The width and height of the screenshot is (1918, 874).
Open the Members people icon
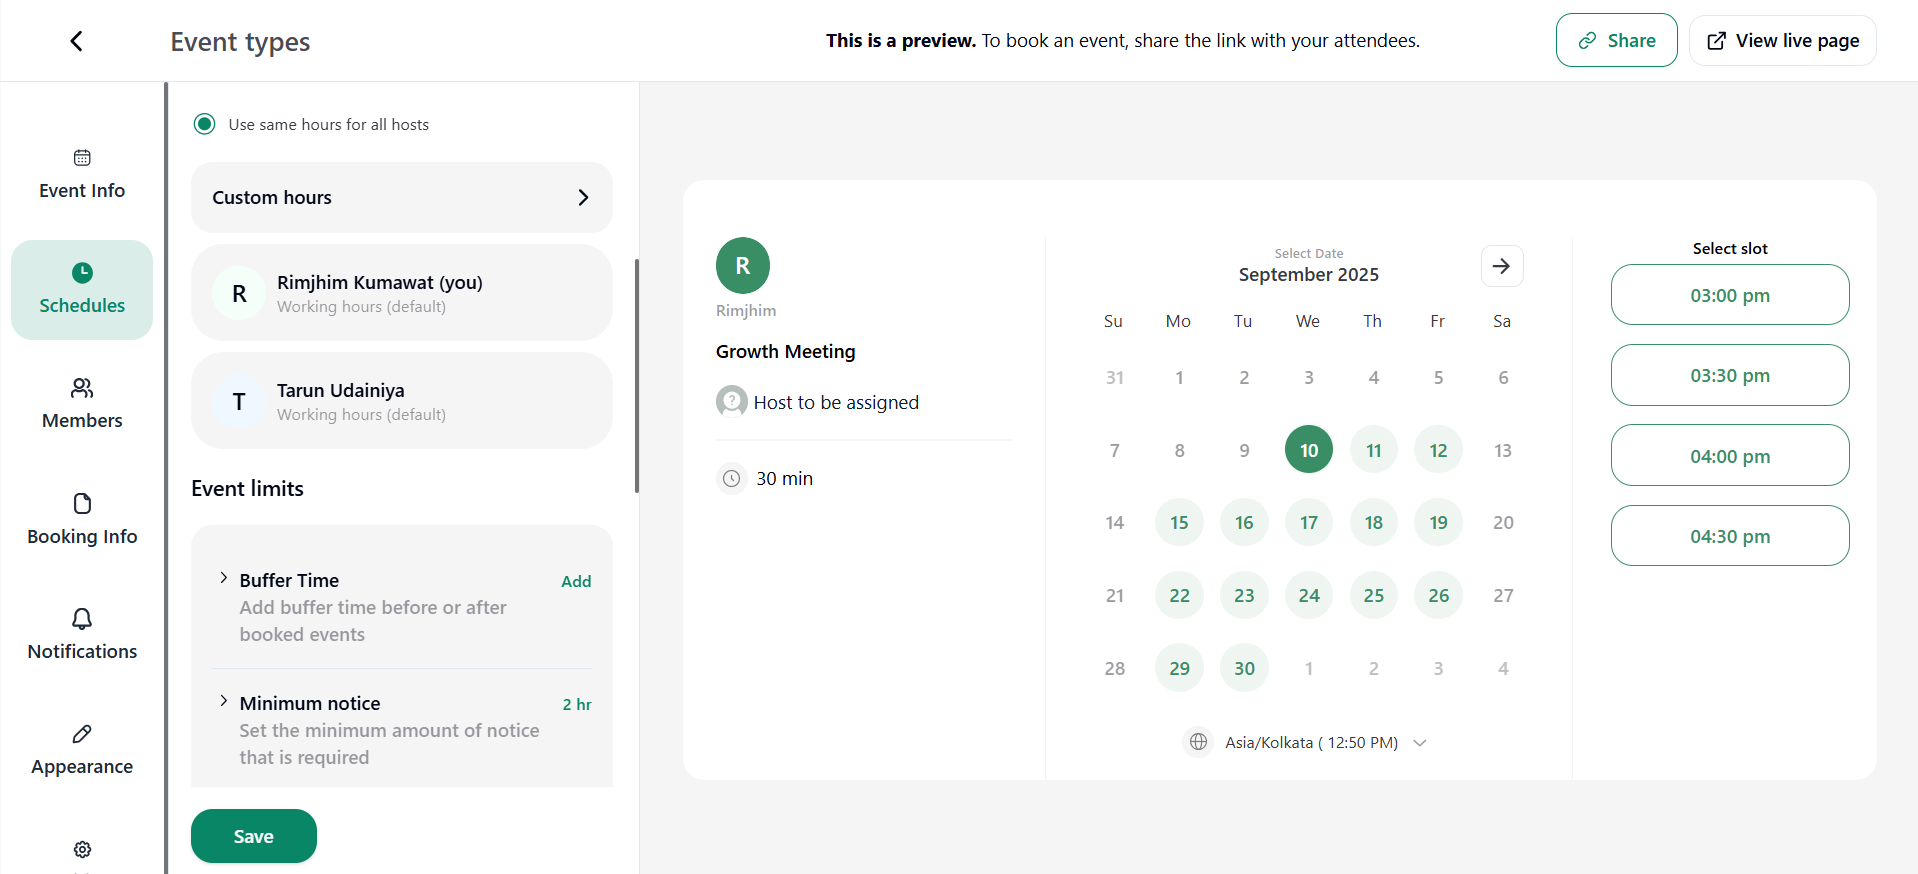(82, 388)
